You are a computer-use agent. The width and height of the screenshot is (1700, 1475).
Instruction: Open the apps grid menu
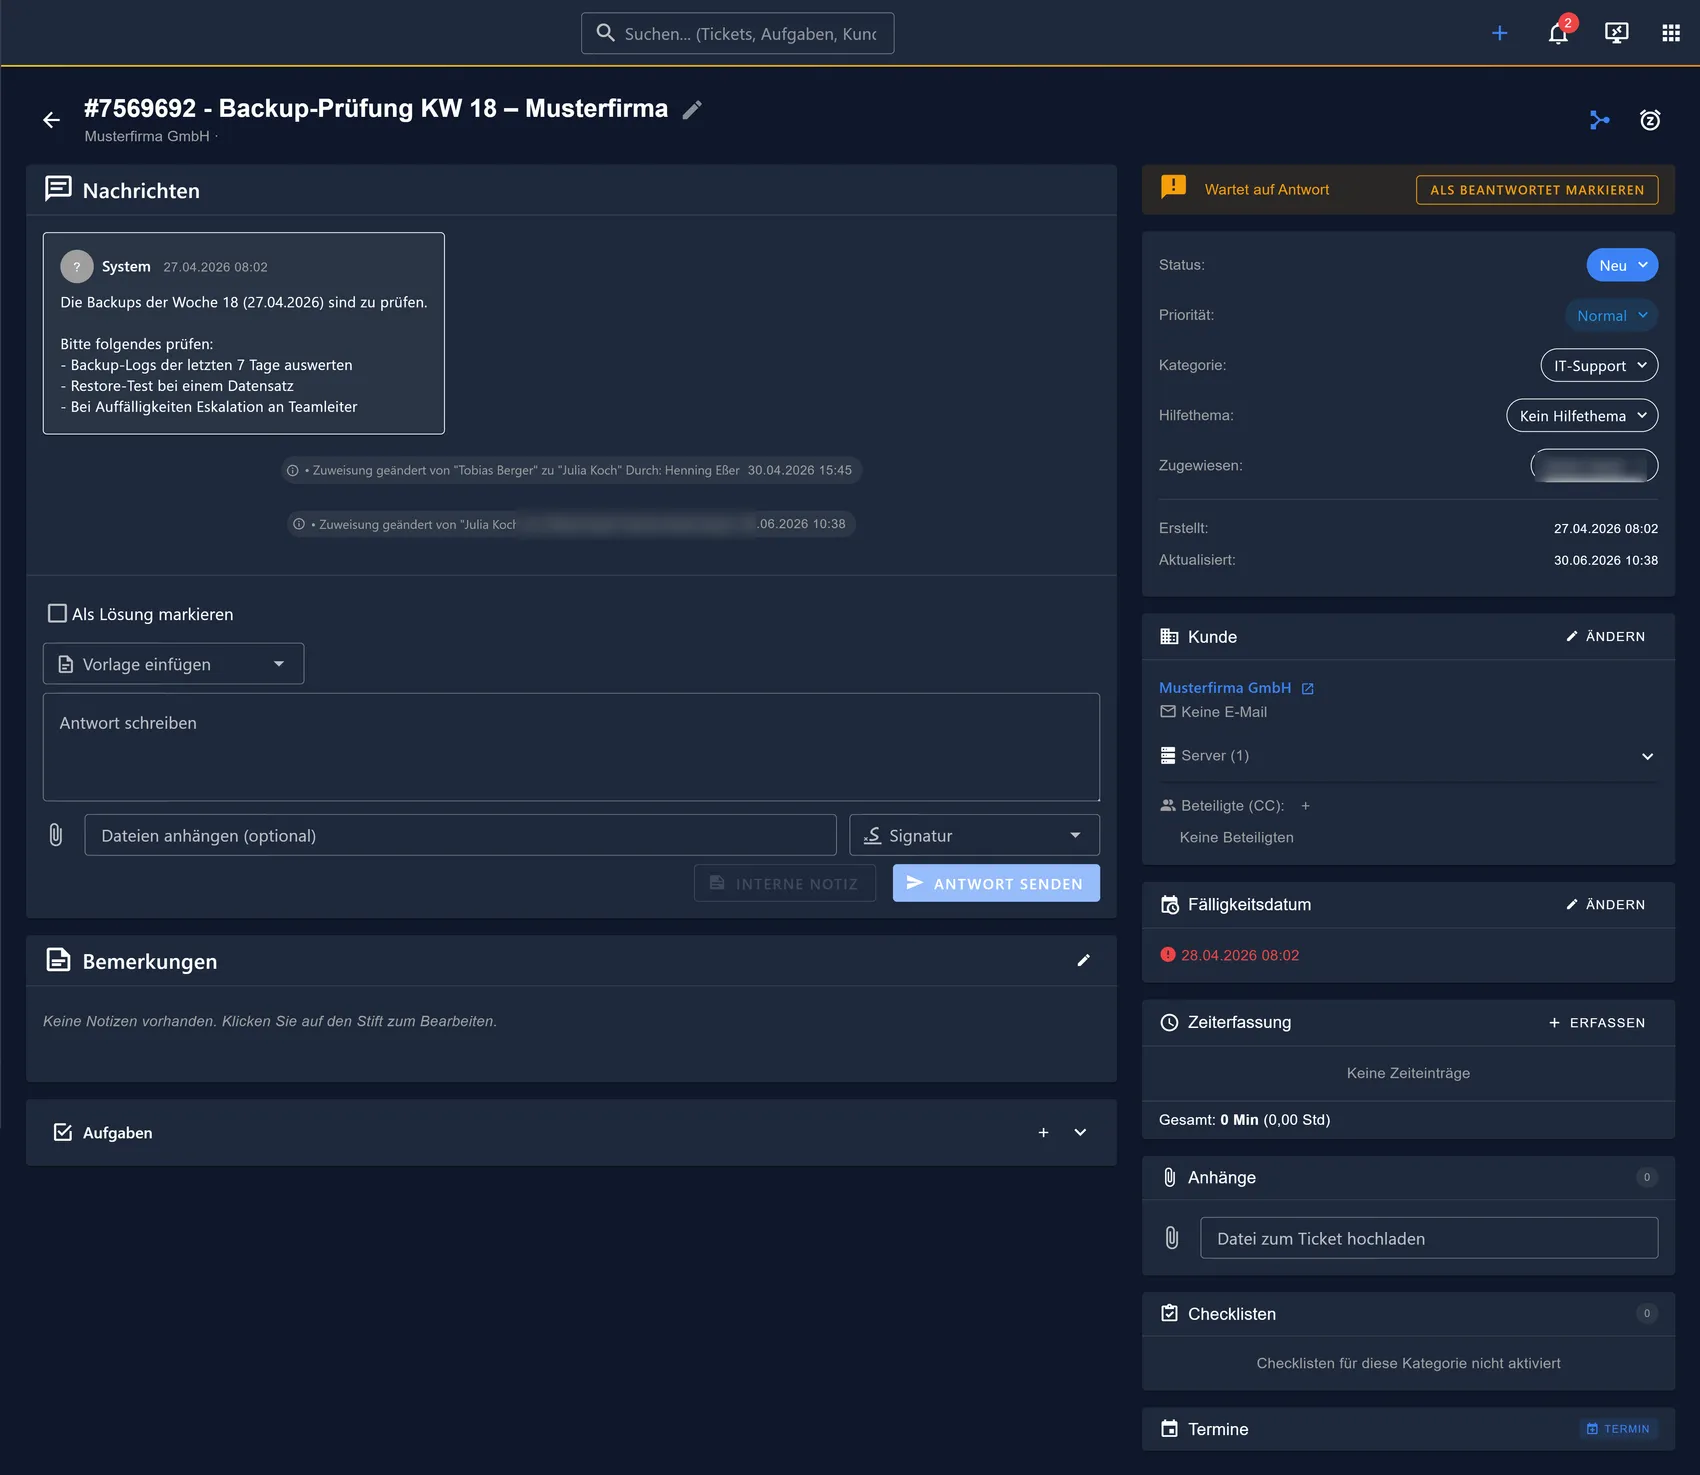[x=1671, y=33]
